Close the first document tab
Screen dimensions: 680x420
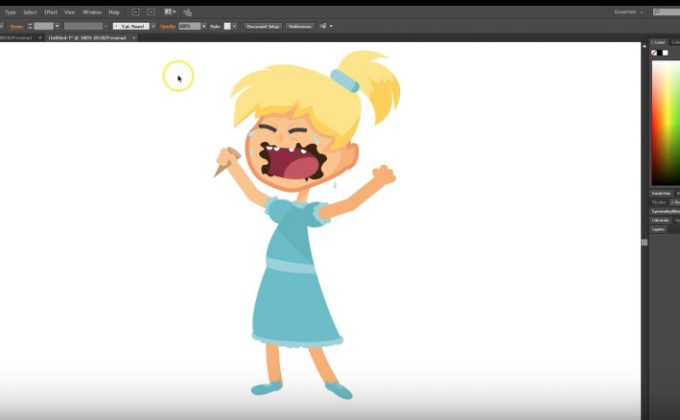pyautogui.click(x=40, y=38)
